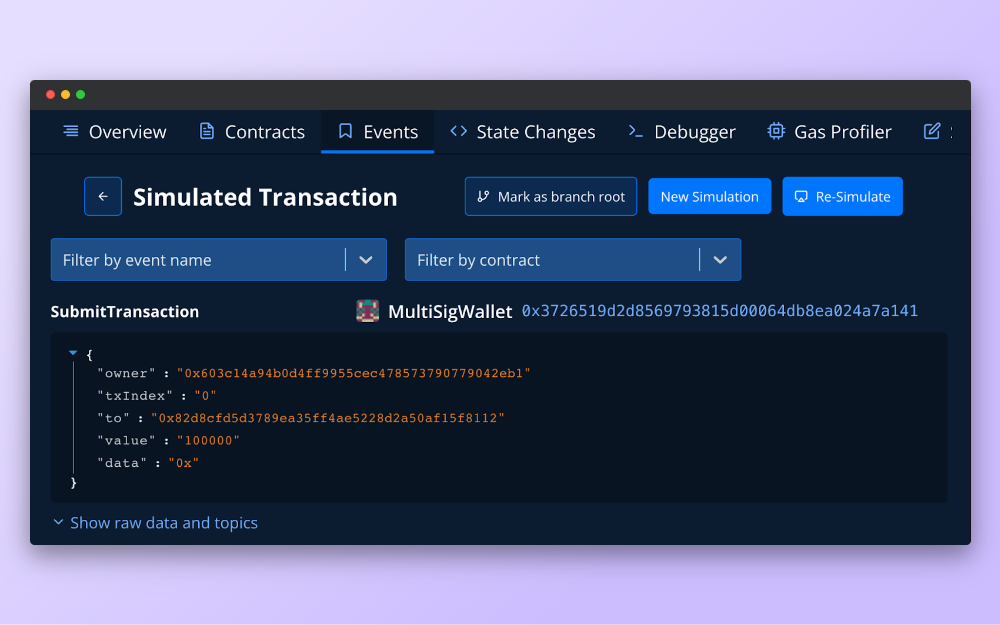Click the MultiSigWallet pixel avatar icon
The width and height of the screenshot is (1000, 625).
point(367,311)
